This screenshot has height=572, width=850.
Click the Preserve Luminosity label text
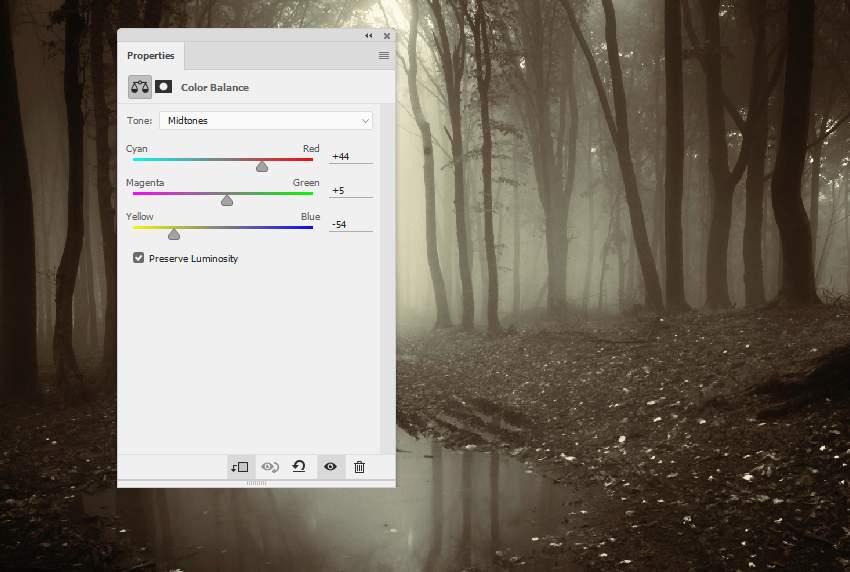(194, 259)
